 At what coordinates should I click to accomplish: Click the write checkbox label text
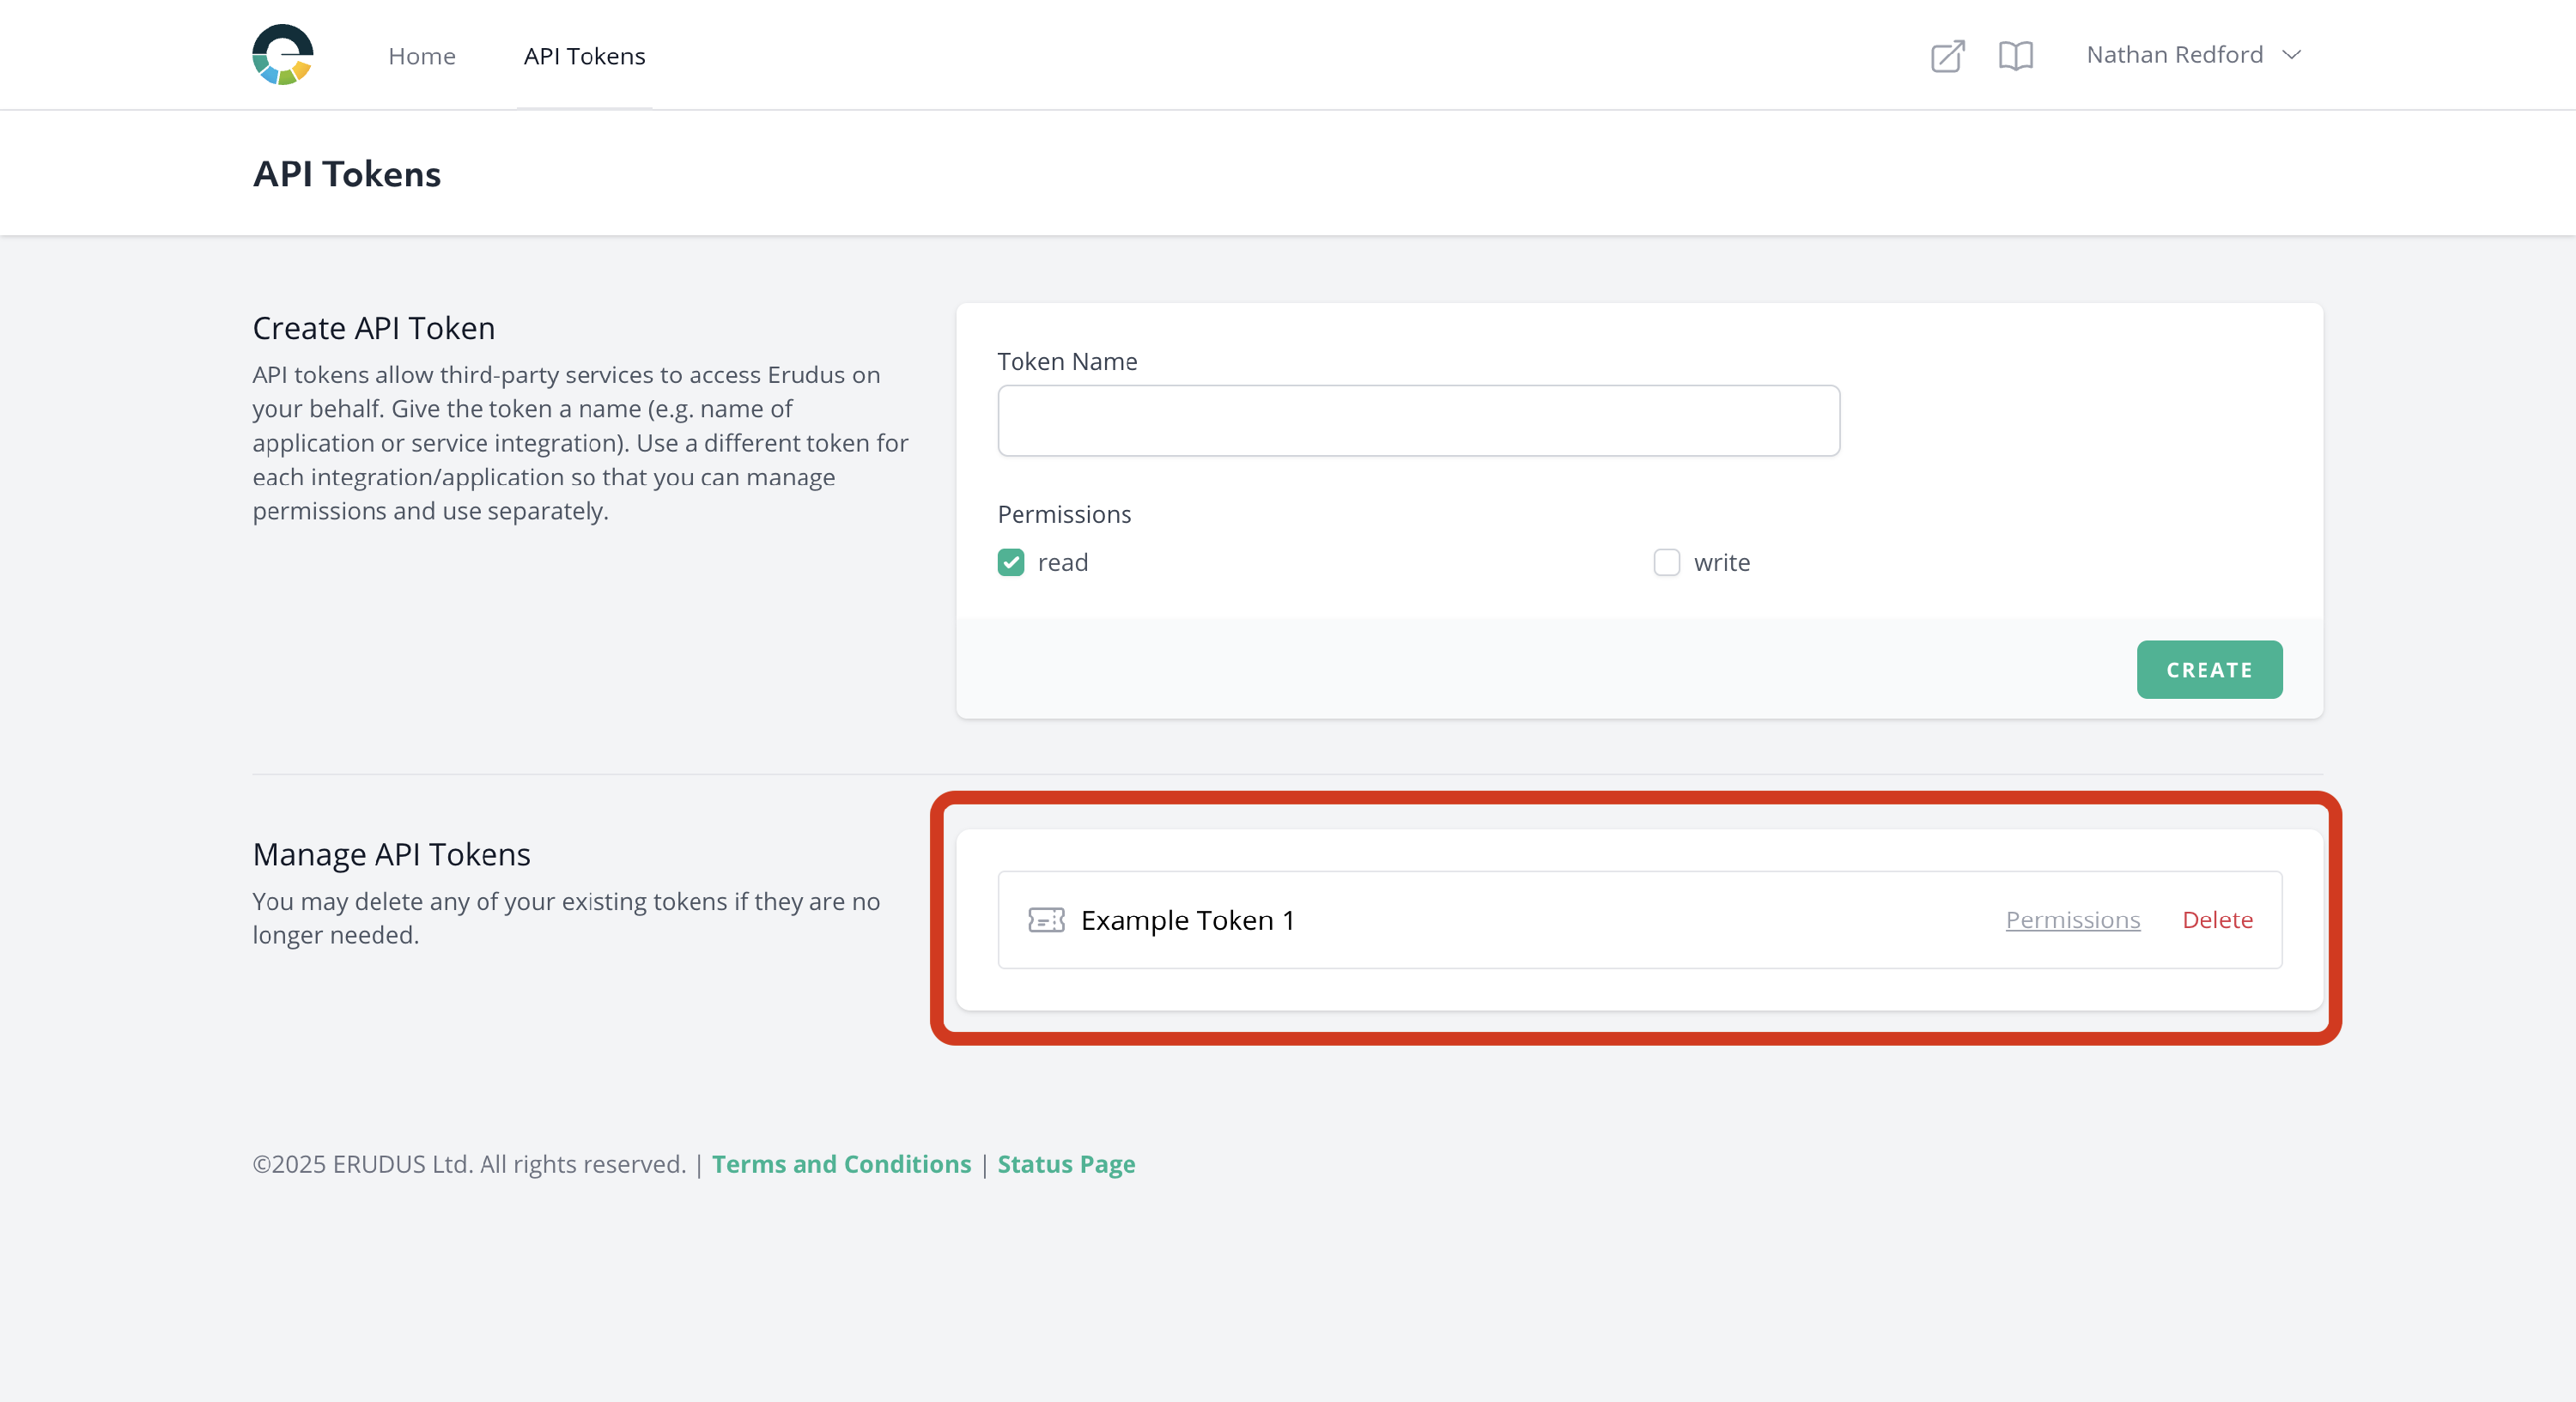(1721, 563)
